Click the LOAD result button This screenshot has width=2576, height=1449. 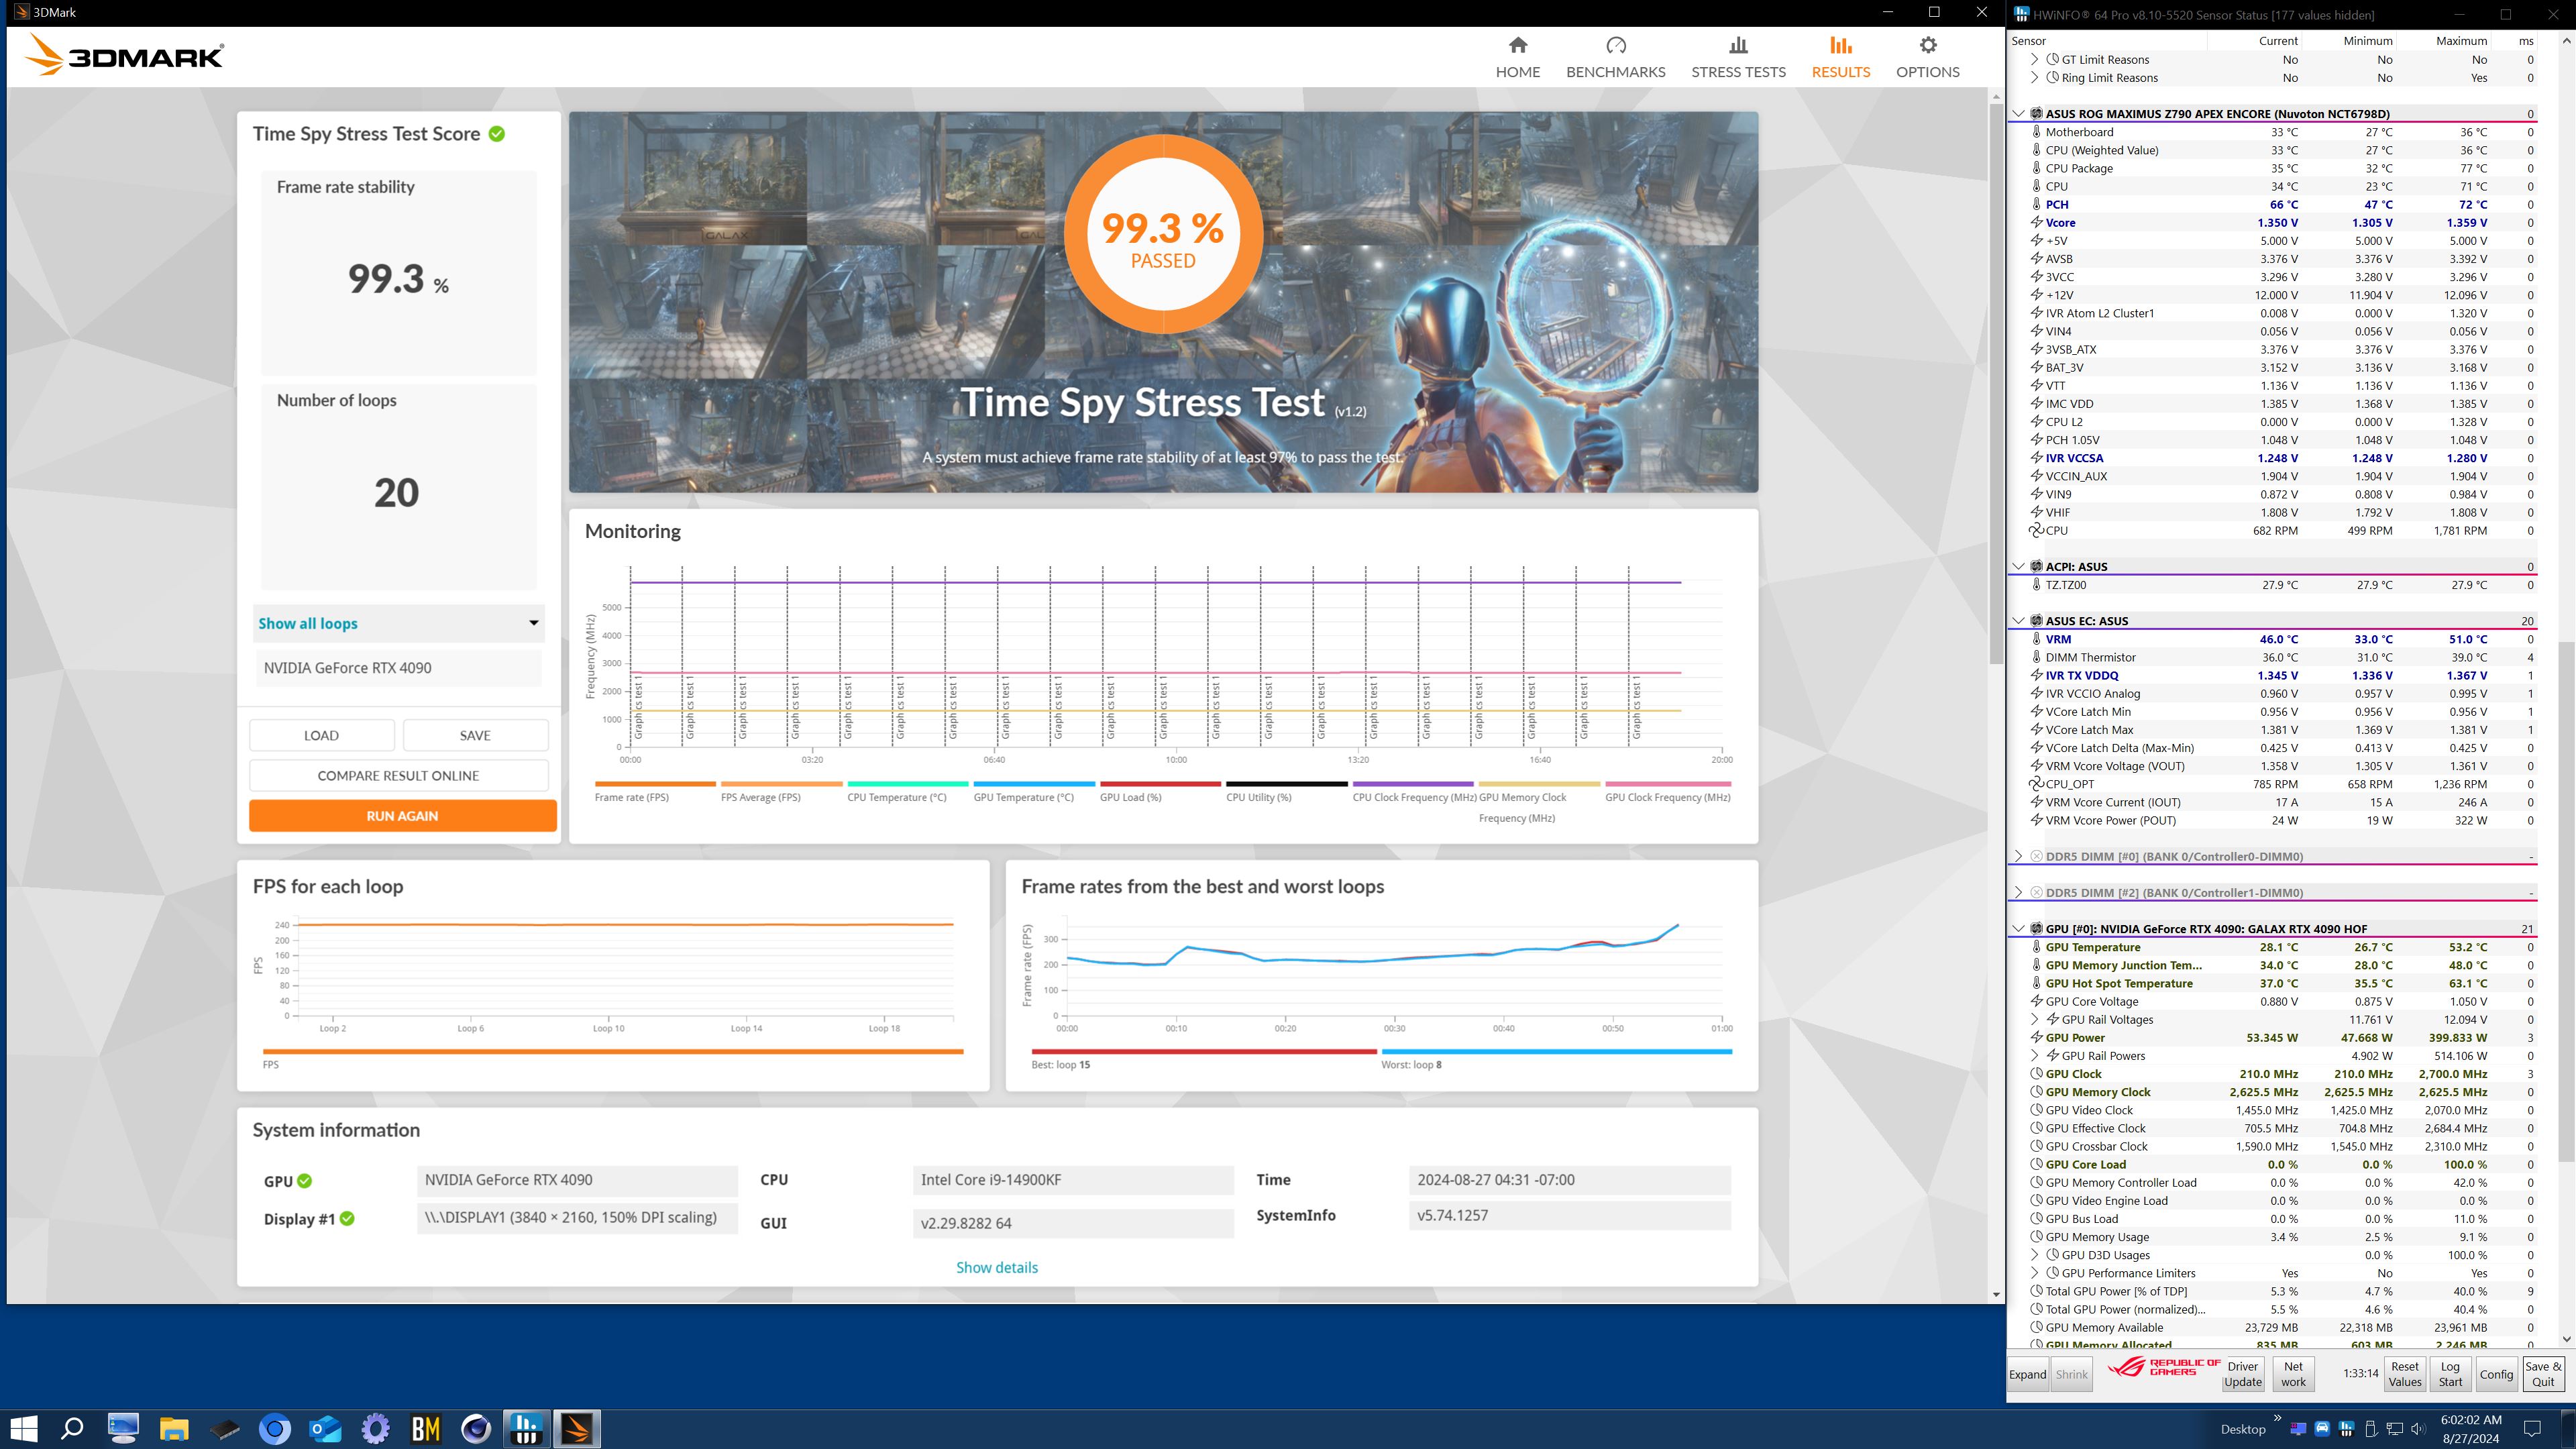pos(321,735)
